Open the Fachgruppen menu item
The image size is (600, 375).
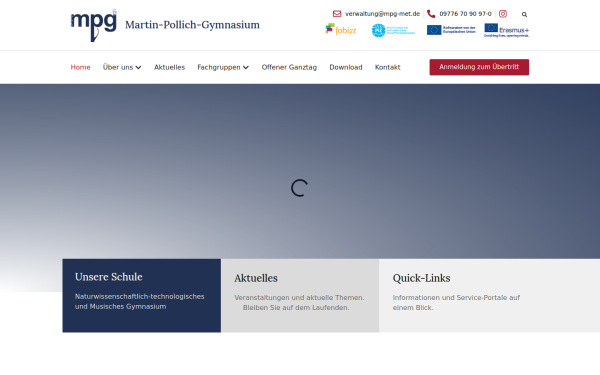[219, 67]
